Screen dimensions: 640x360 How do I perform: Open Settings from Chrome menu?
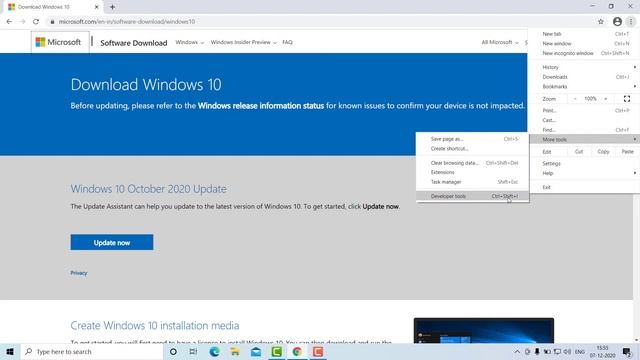click(x=584, y=163)
